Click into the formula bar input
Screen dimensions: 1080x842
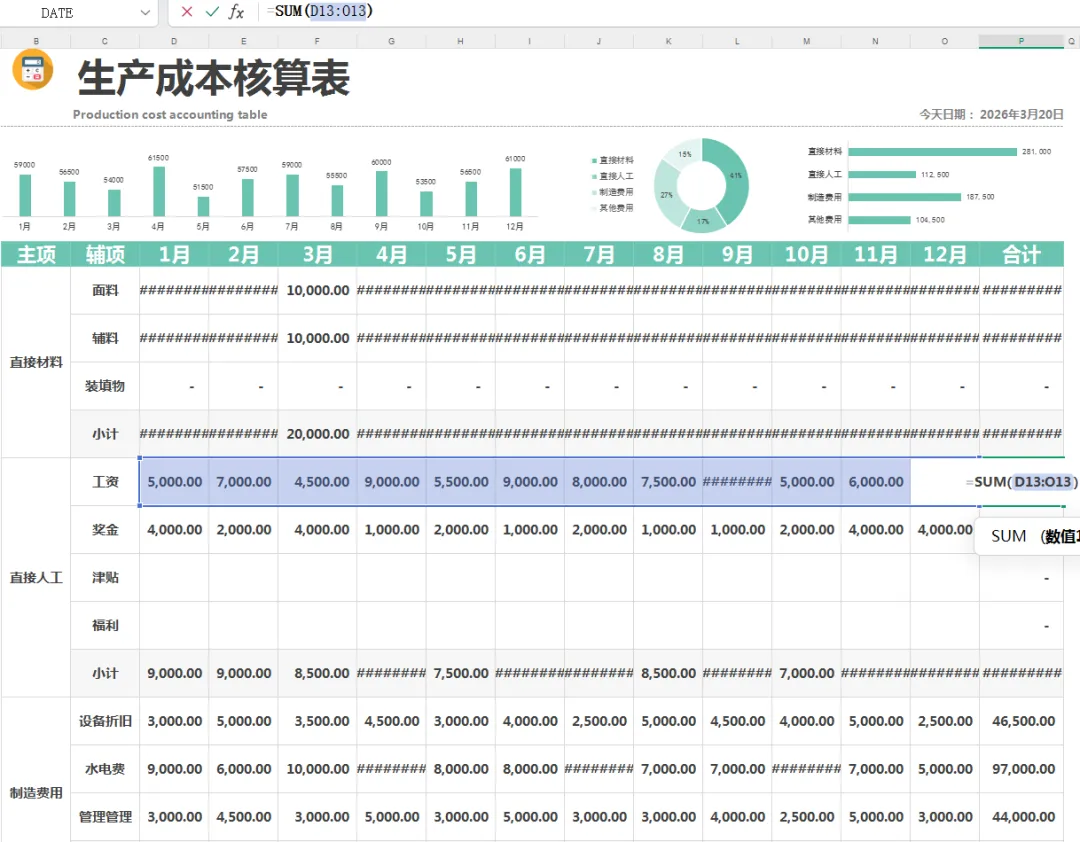point(668,12)
